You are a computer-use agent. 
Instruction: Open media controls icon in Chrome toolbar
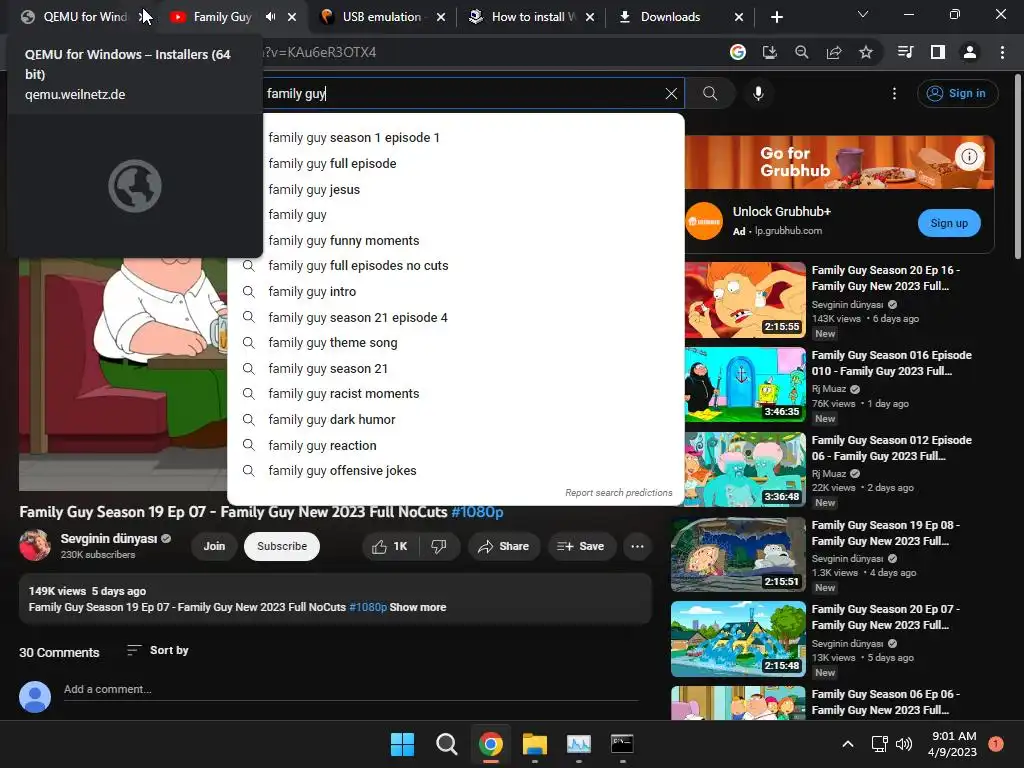(x=906, y=52)
